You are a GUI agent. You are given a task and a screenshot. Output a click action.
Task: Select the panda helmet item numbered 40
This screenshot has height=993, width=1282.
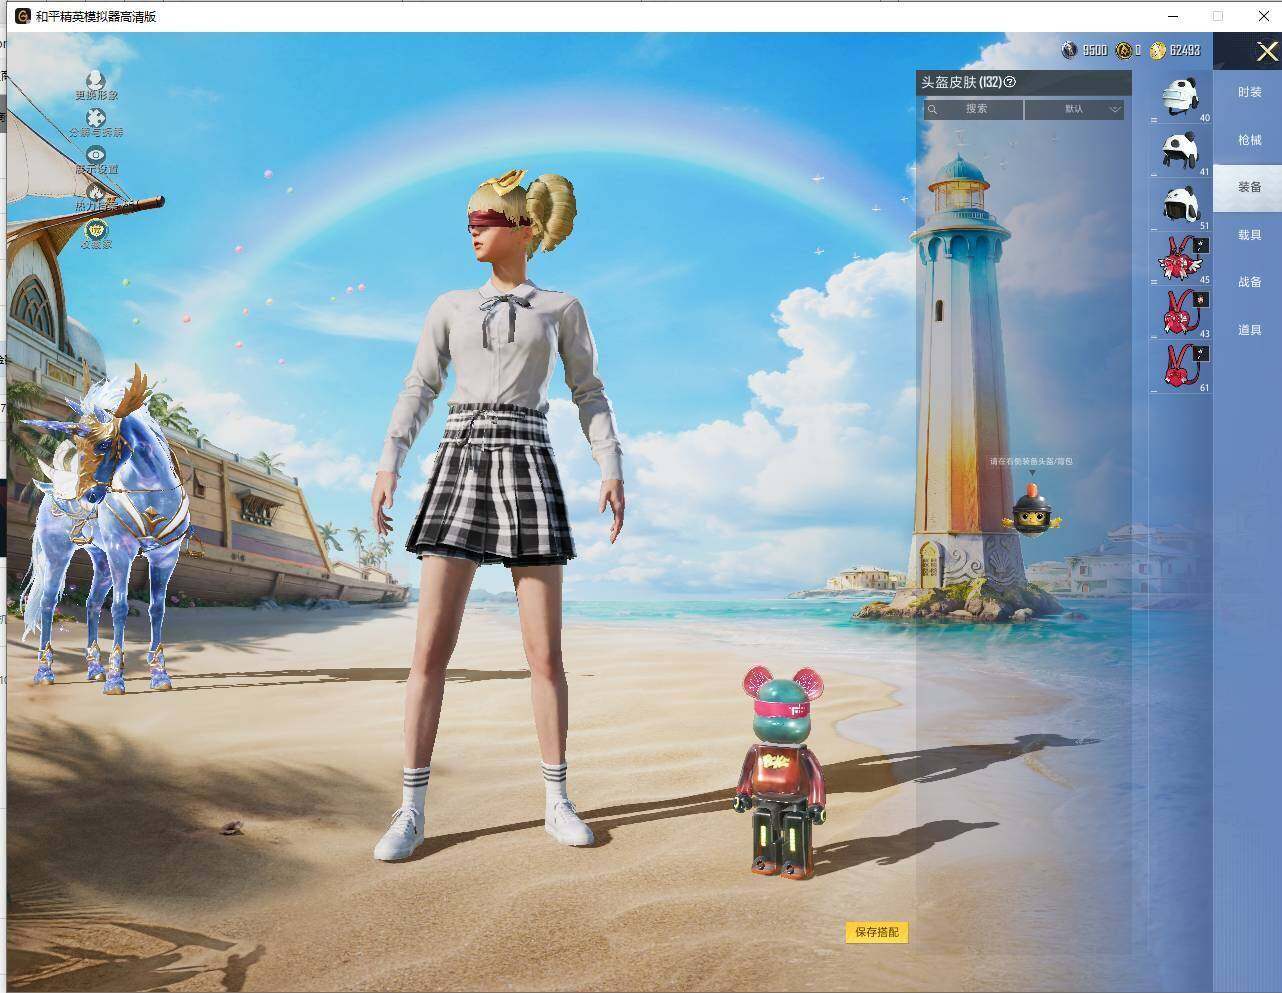(1182, 99)
